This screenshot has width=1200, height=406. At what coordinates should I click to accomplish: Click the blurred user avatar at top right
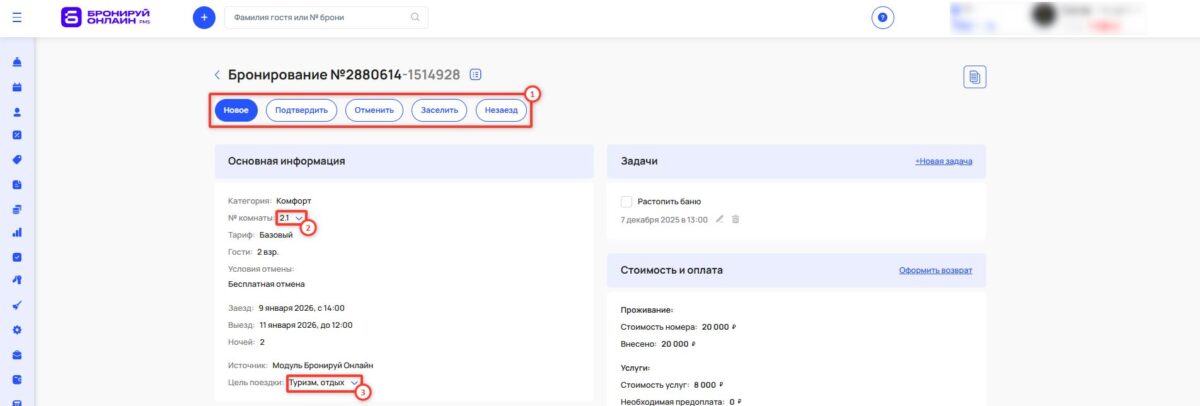(x=1044, y=16)
